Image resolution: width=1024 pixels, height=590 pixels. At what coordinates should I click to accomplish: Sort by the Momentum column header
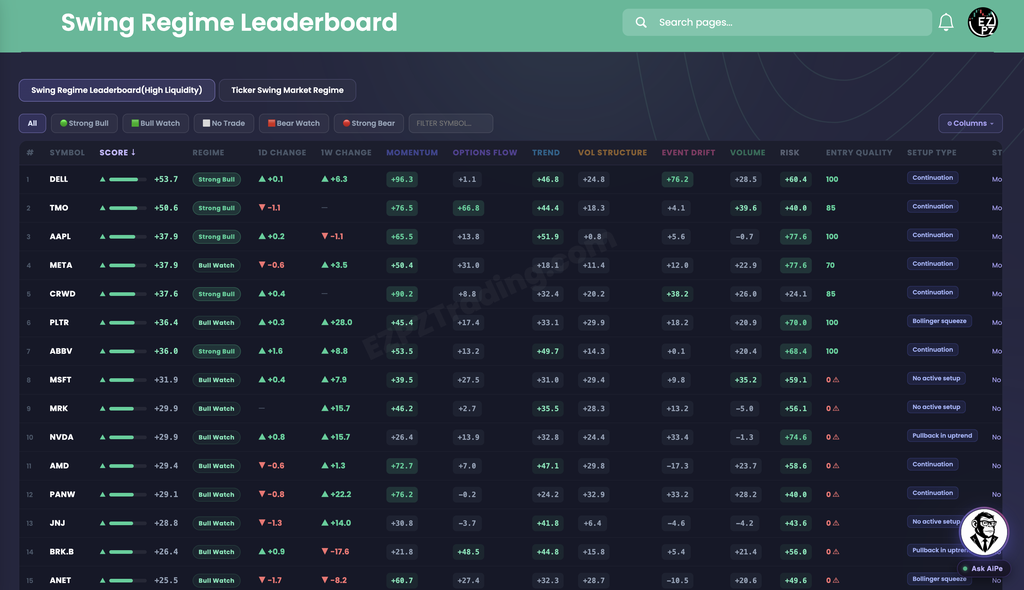pyautogui.click(x=412, y=152)
